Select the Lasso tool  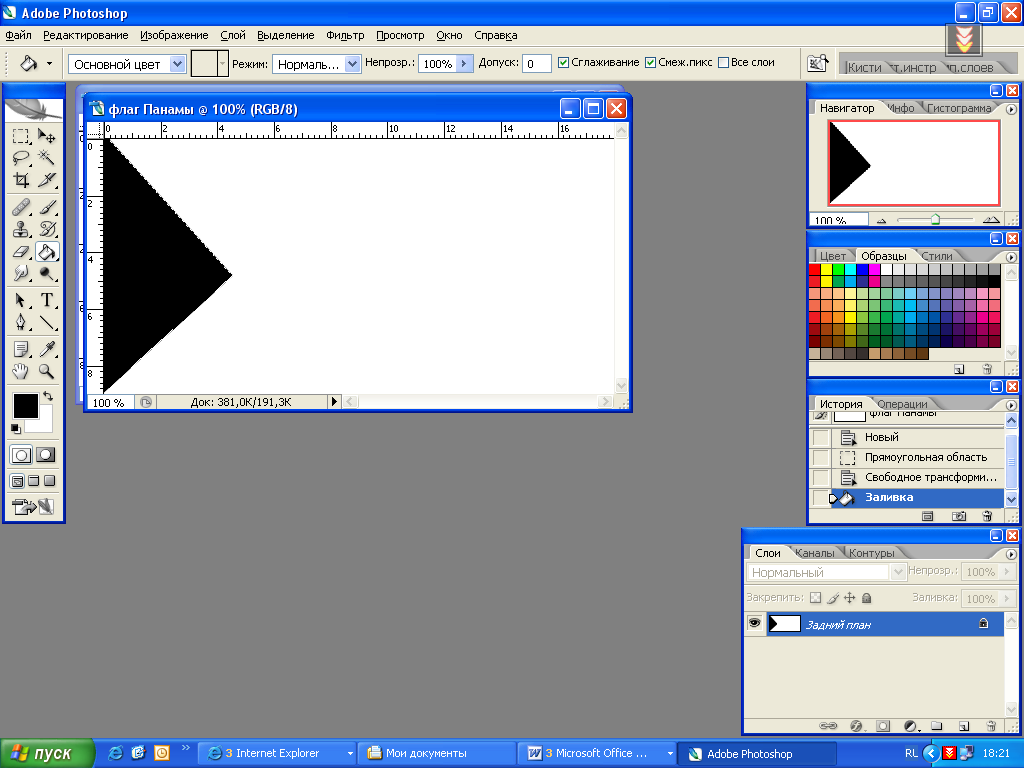pyautogui.click(x=21, y=157)
